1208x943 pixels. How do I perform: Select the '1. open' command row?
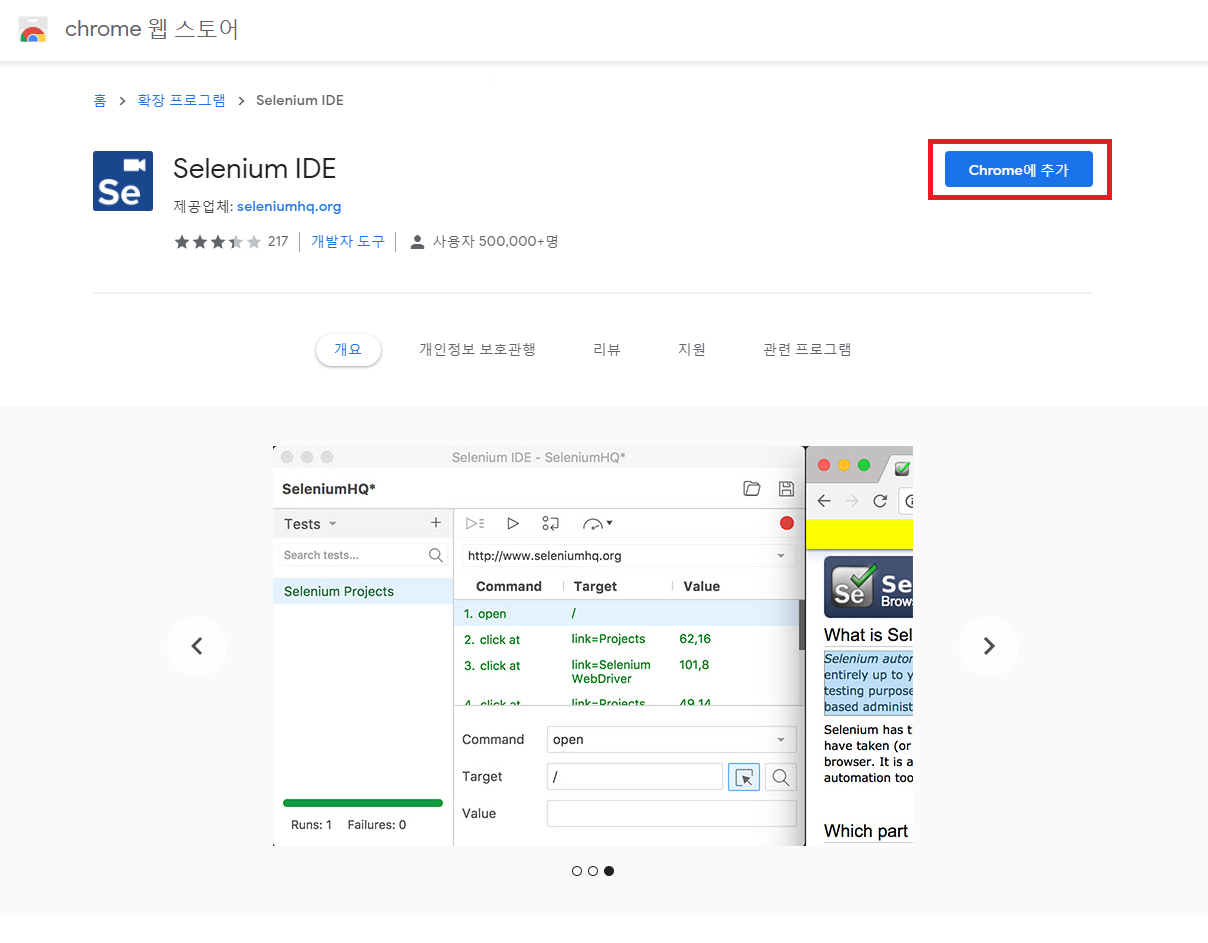(x=627, y=613)
